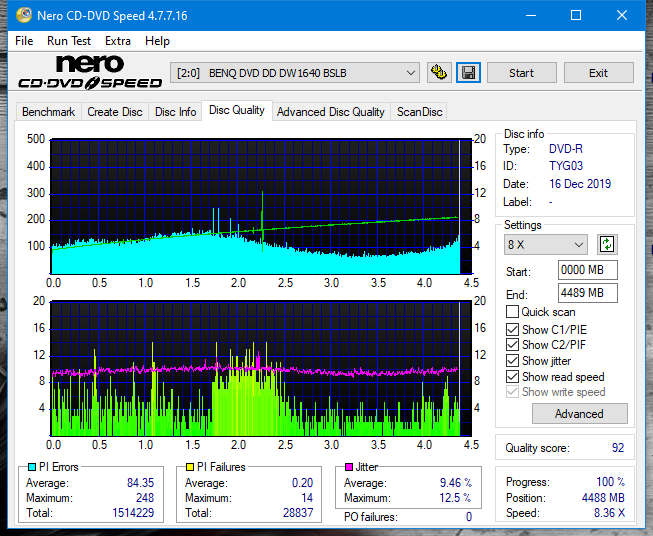Click the Show write speed checkbox
Image resolution: width=653 pixels, height=536 pixels.
[x=512, y=392]
